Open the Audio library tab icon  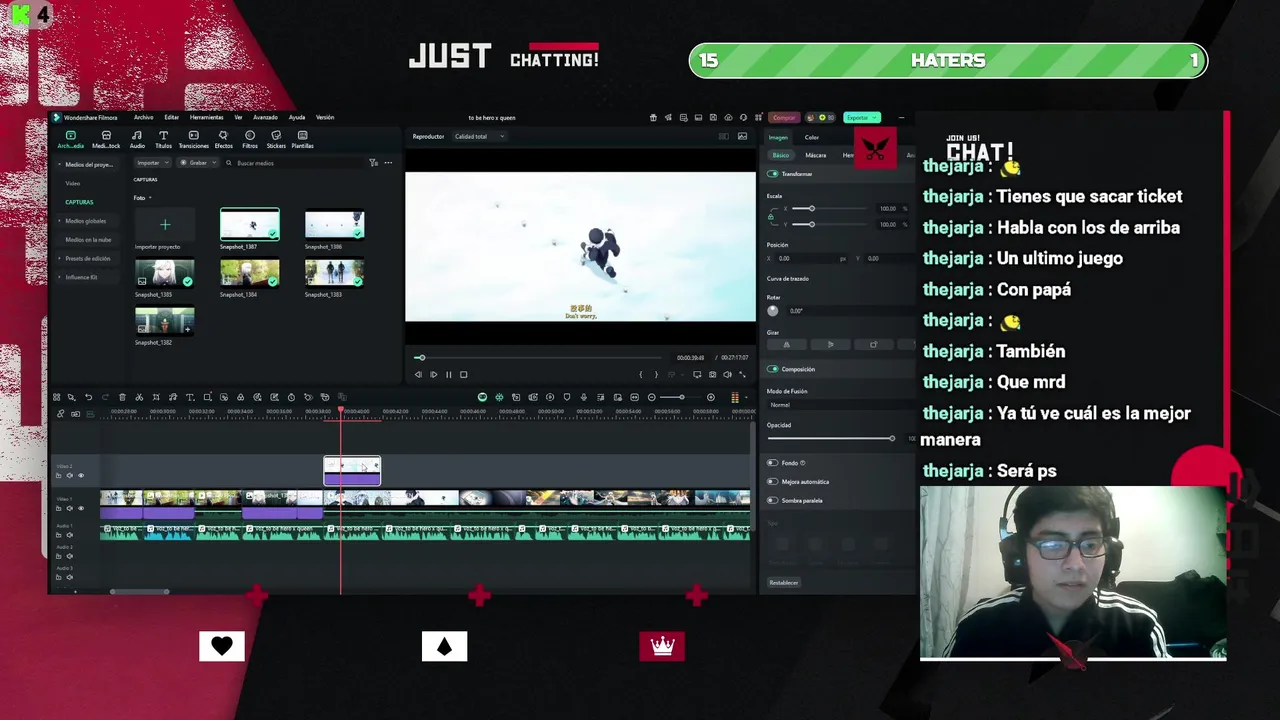[137, 135]
